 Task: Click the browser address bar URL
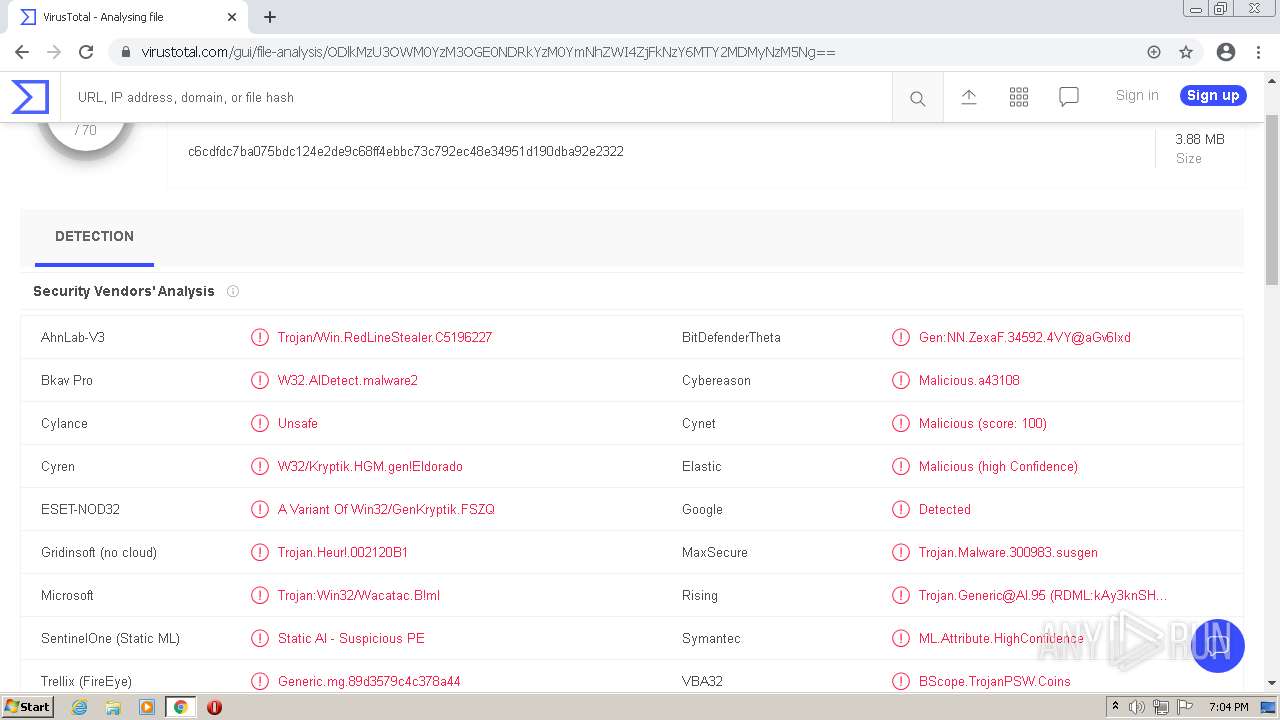coord(488,52)
